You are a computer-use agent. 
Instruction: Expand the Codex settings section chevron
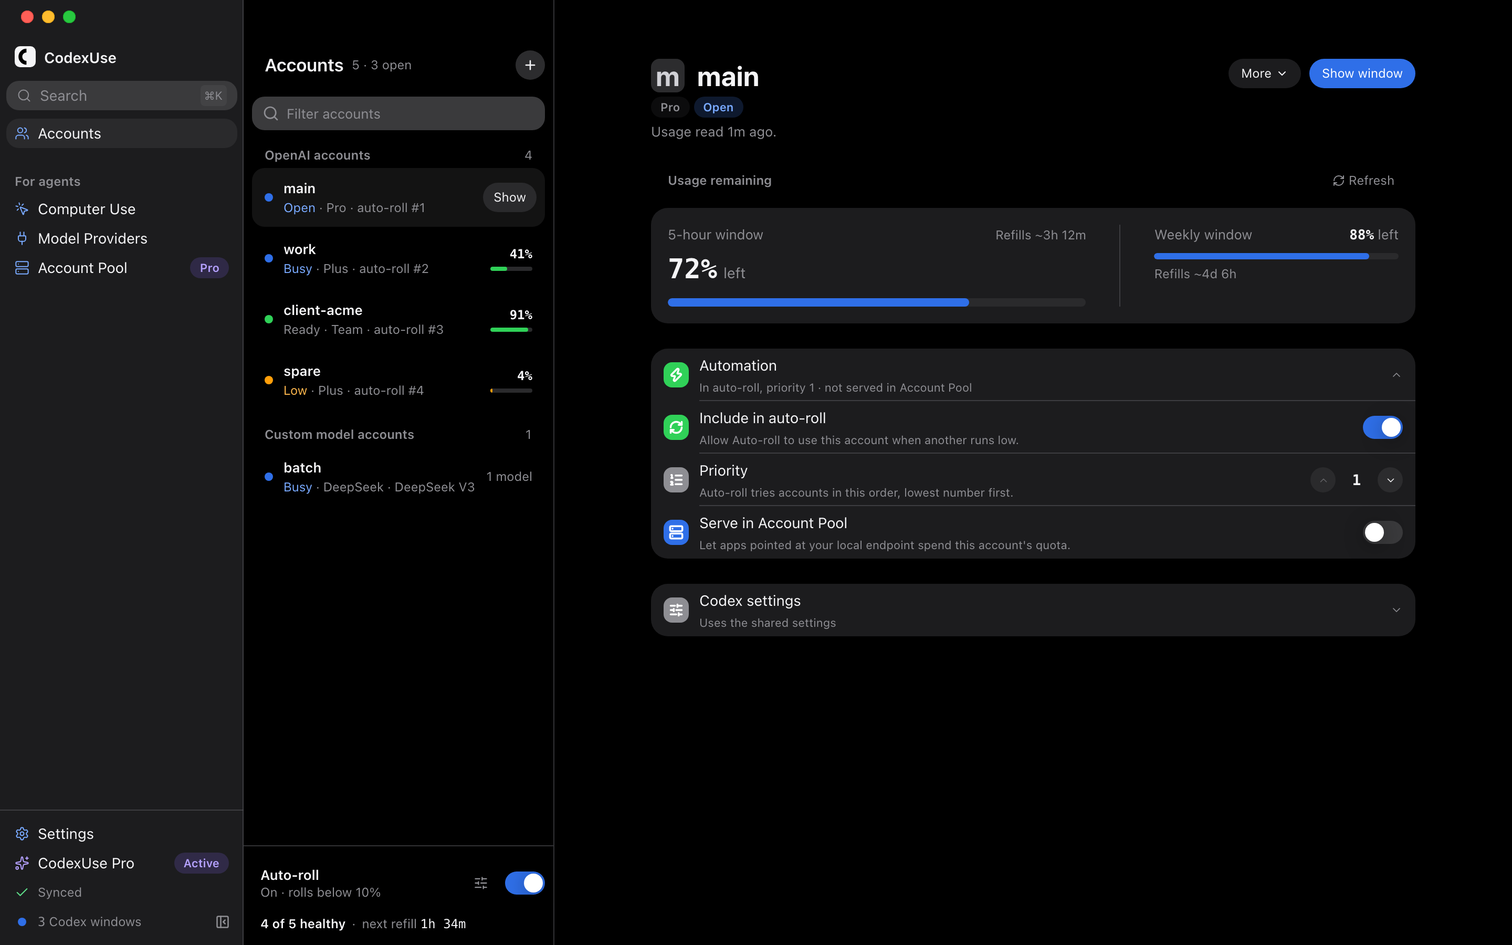(1396, 610)
